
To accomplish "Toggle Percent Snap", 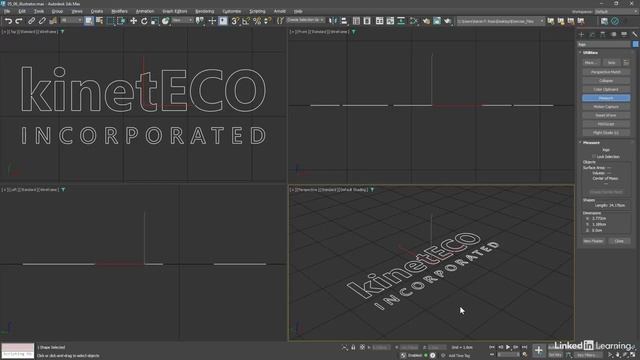I will click(257, 21).
